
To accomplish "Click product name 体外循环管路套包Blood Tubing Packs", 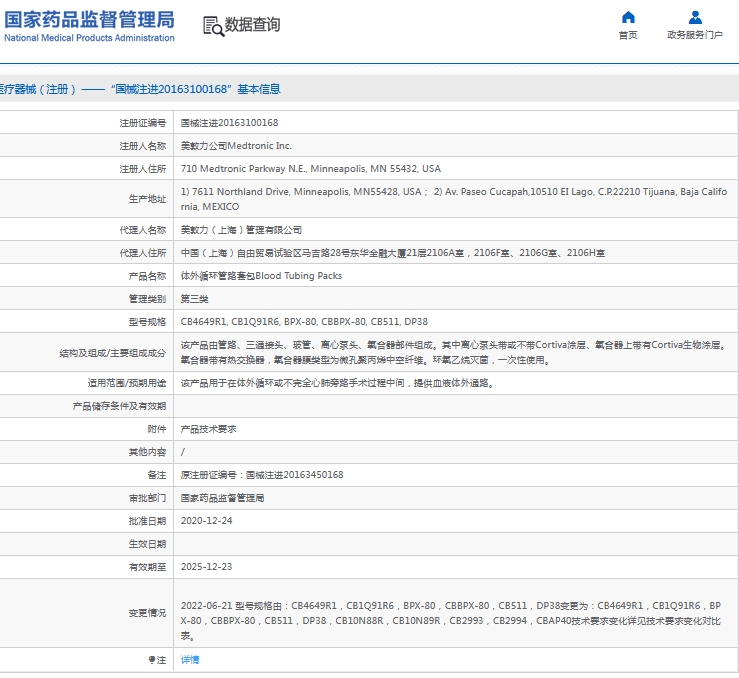I will [x=260, y=275].
